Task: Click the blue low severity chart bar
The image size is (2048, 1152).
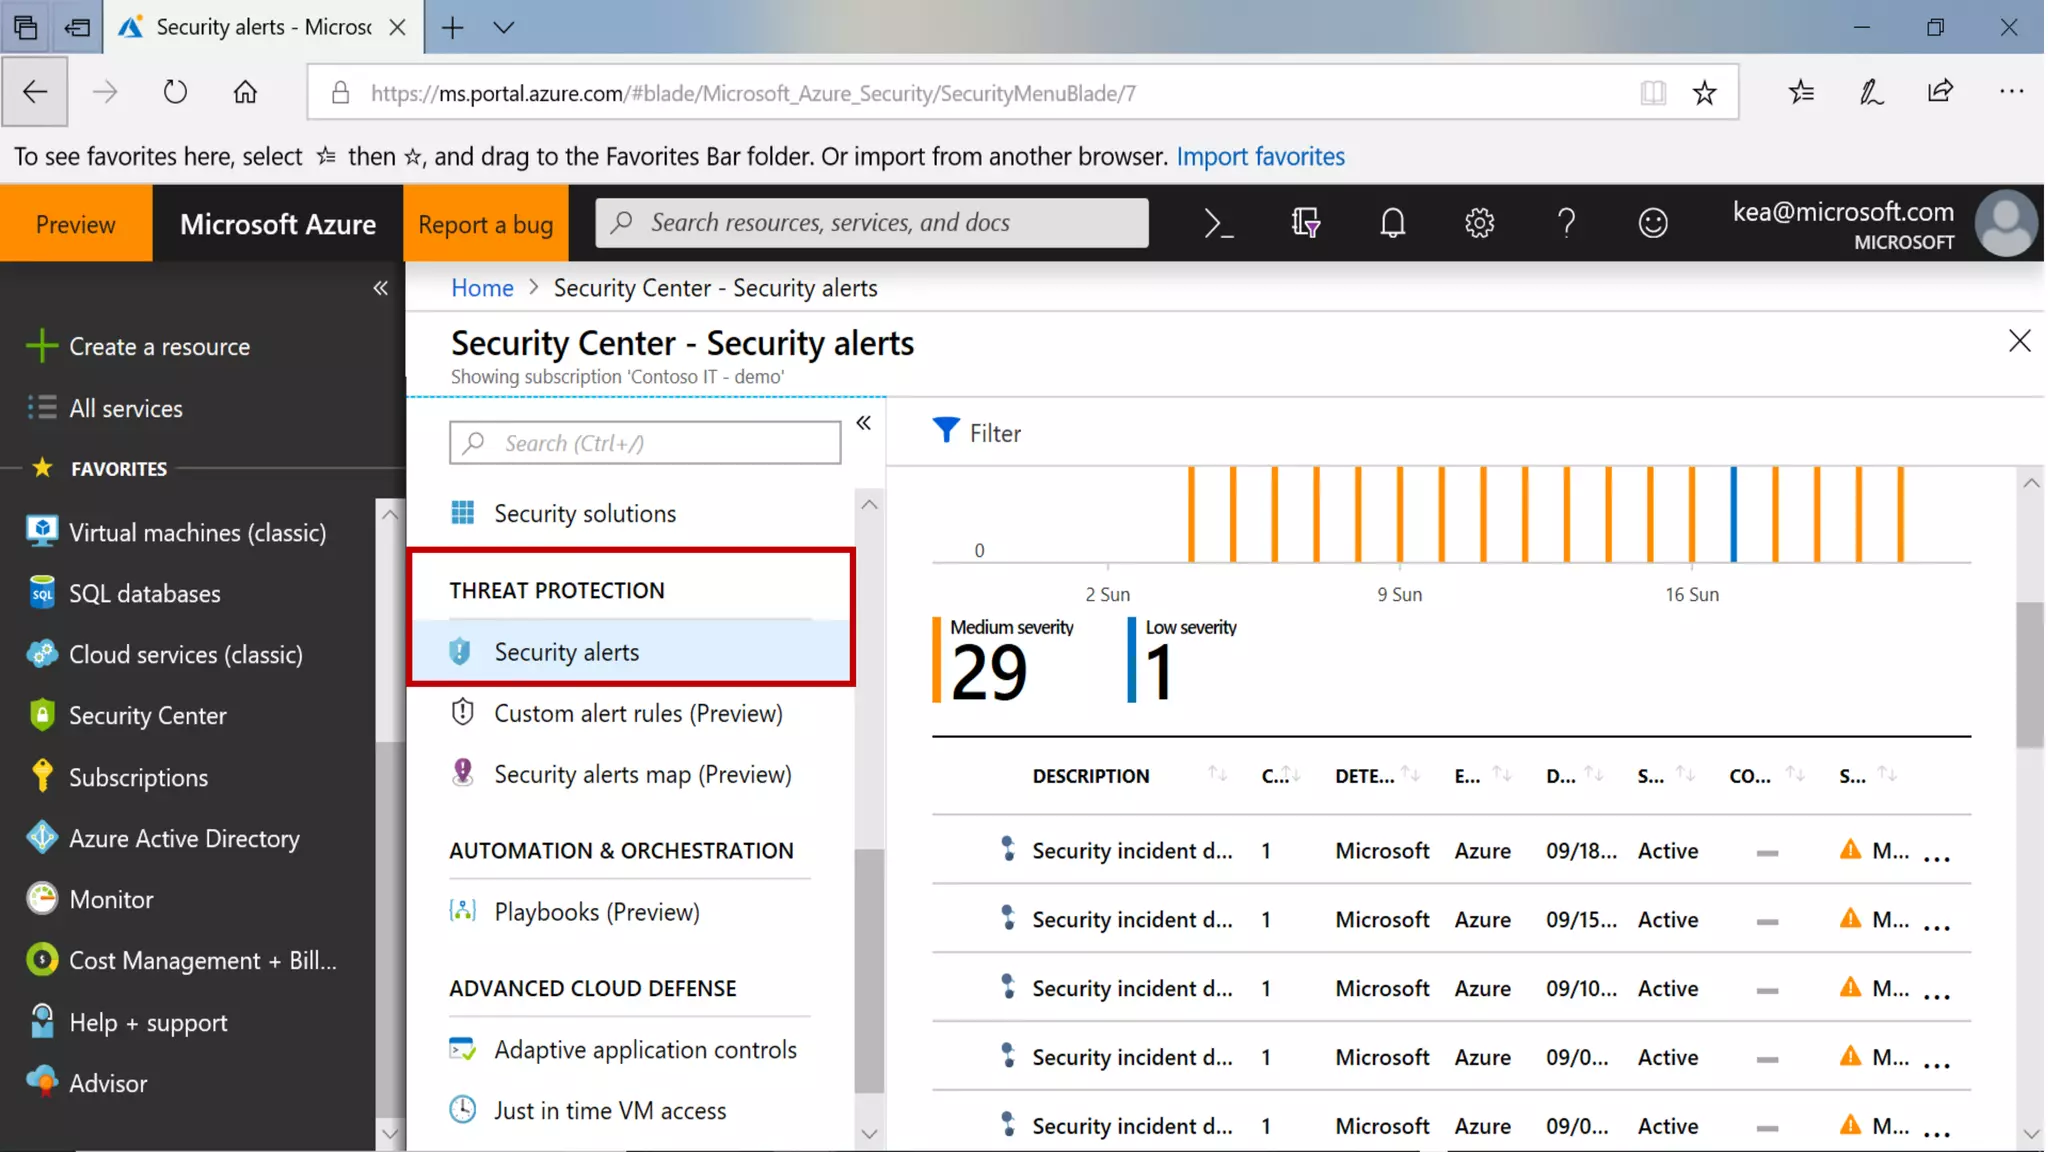Action: 1733,514
